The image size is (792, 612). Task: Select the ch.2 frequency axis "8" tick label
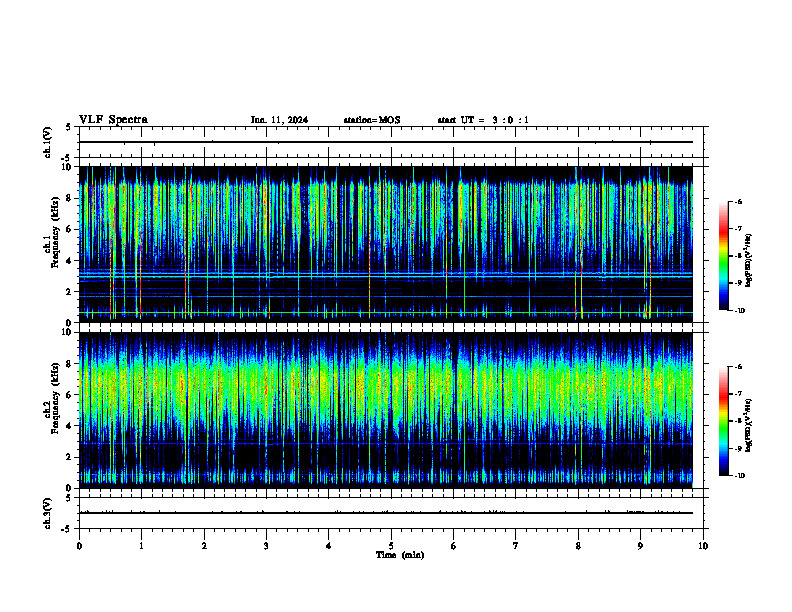[71, 364]
